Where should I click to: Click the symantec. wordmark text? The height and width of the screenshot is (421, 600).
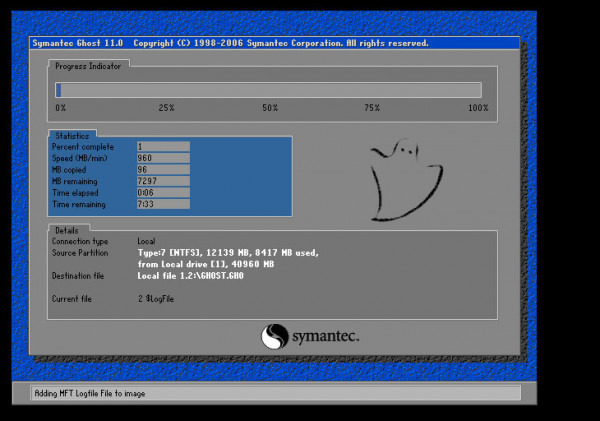tap(326, 336)
